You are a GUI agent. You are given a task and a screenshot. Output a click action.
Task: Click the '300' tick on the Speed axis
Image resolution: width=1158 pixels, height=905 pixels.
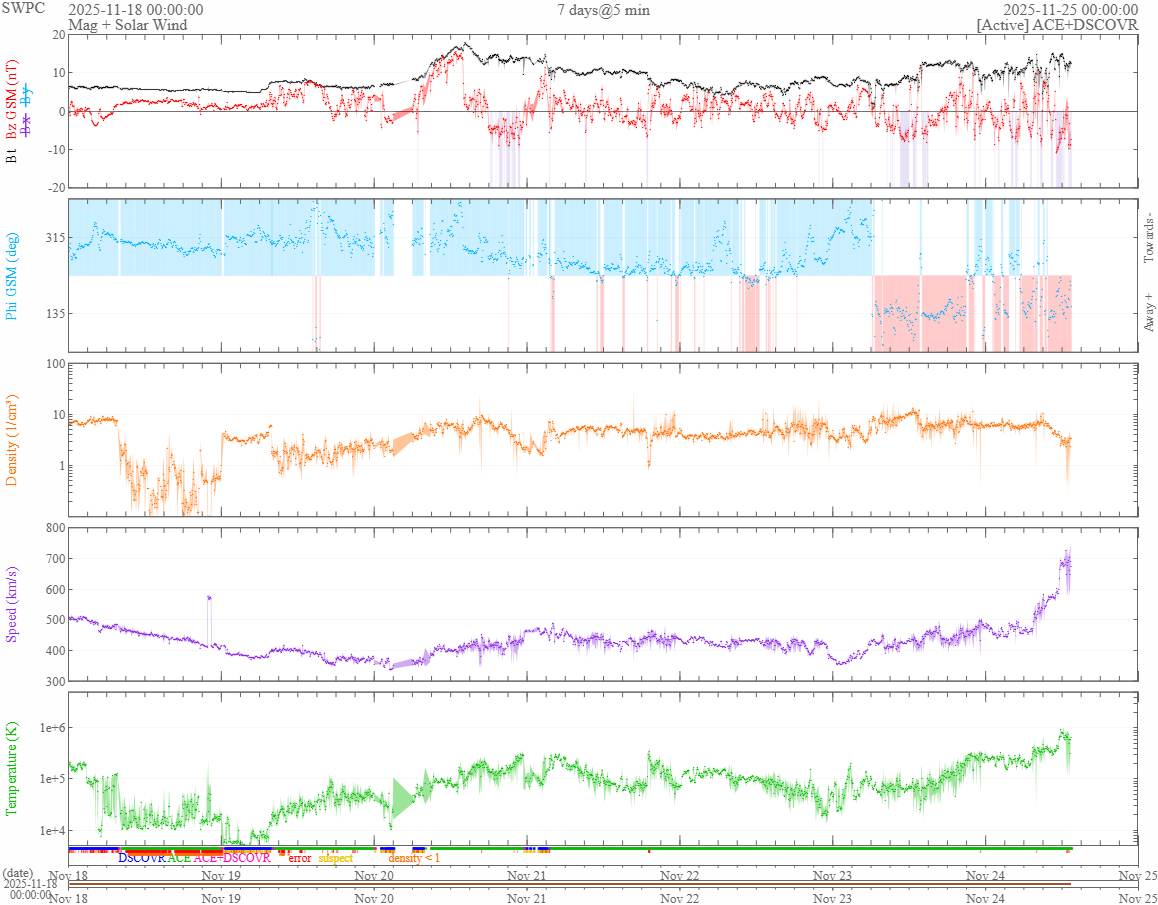click(x=55, y=681)
